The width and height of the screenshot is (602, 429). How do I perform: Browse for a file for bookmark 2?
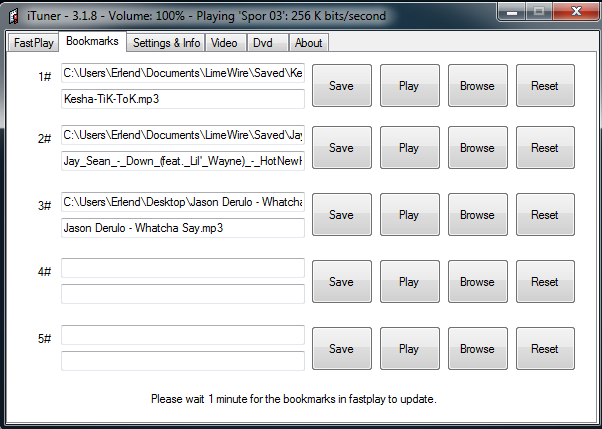tap(477, 148)
